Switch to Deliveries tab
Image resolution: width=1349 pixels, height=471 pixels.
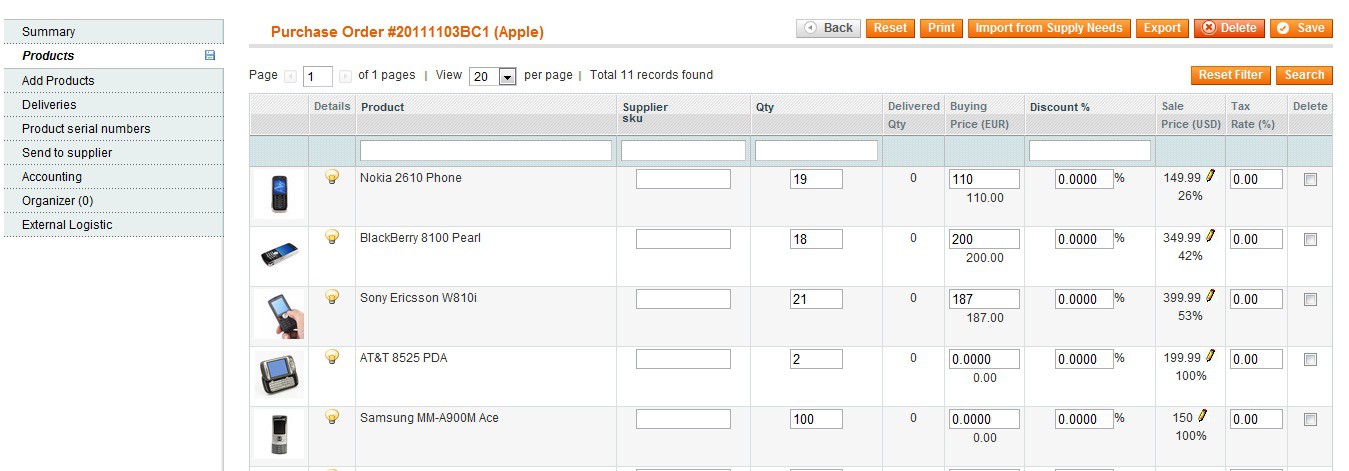(112, 104)
